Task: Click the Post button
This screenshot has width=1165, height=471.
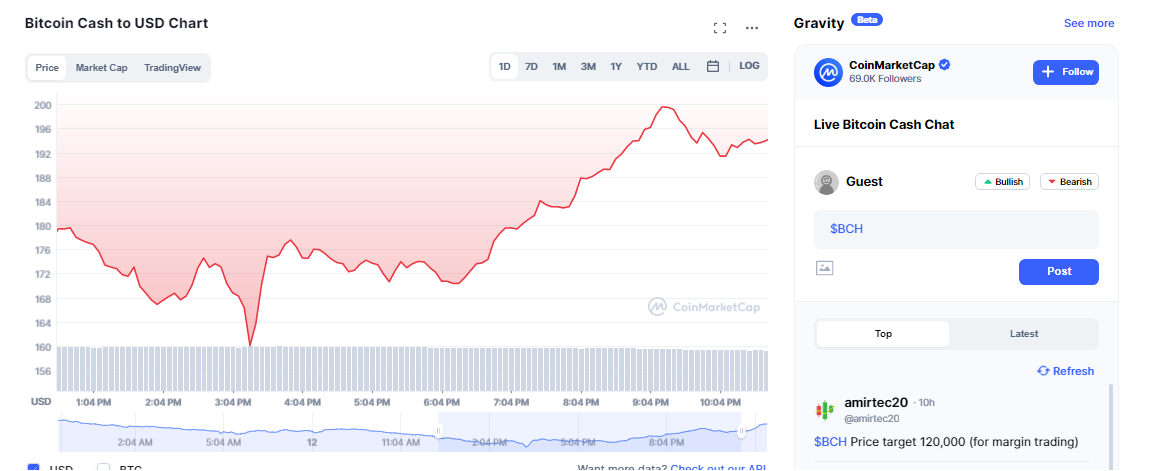Action: coord(1059,272)
